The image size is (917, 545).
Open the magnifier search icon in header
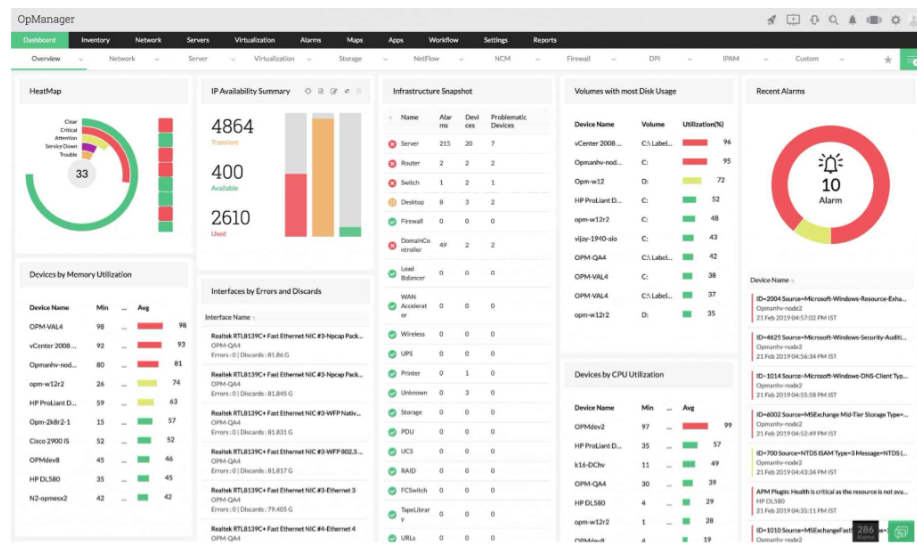pos(833,20)
